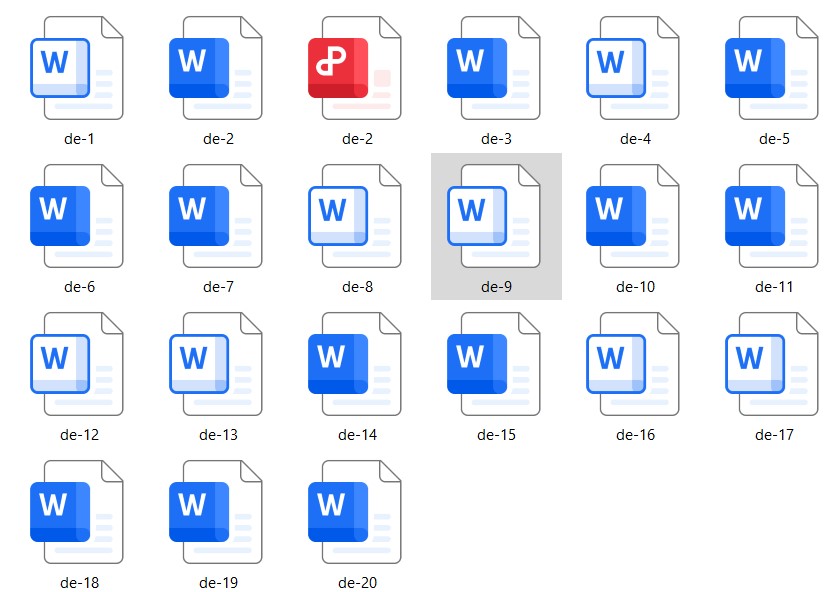Click the de-17 file name text

(774, 435)
